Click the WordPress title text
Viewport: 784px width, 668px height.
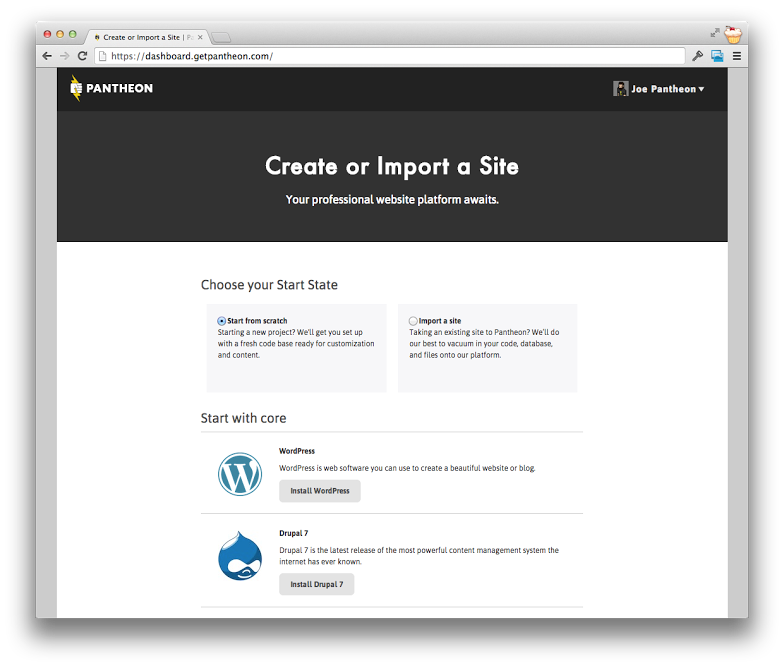(x=297, y=451)
